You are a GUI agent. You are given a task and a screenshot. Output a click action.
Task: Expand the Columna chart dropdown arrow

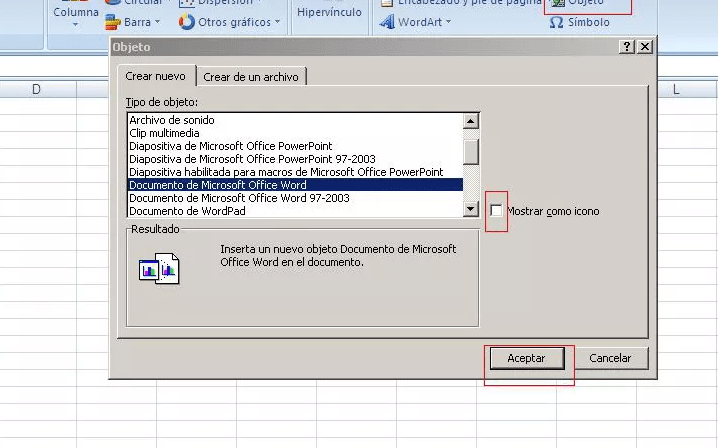[x=75, y=25]
